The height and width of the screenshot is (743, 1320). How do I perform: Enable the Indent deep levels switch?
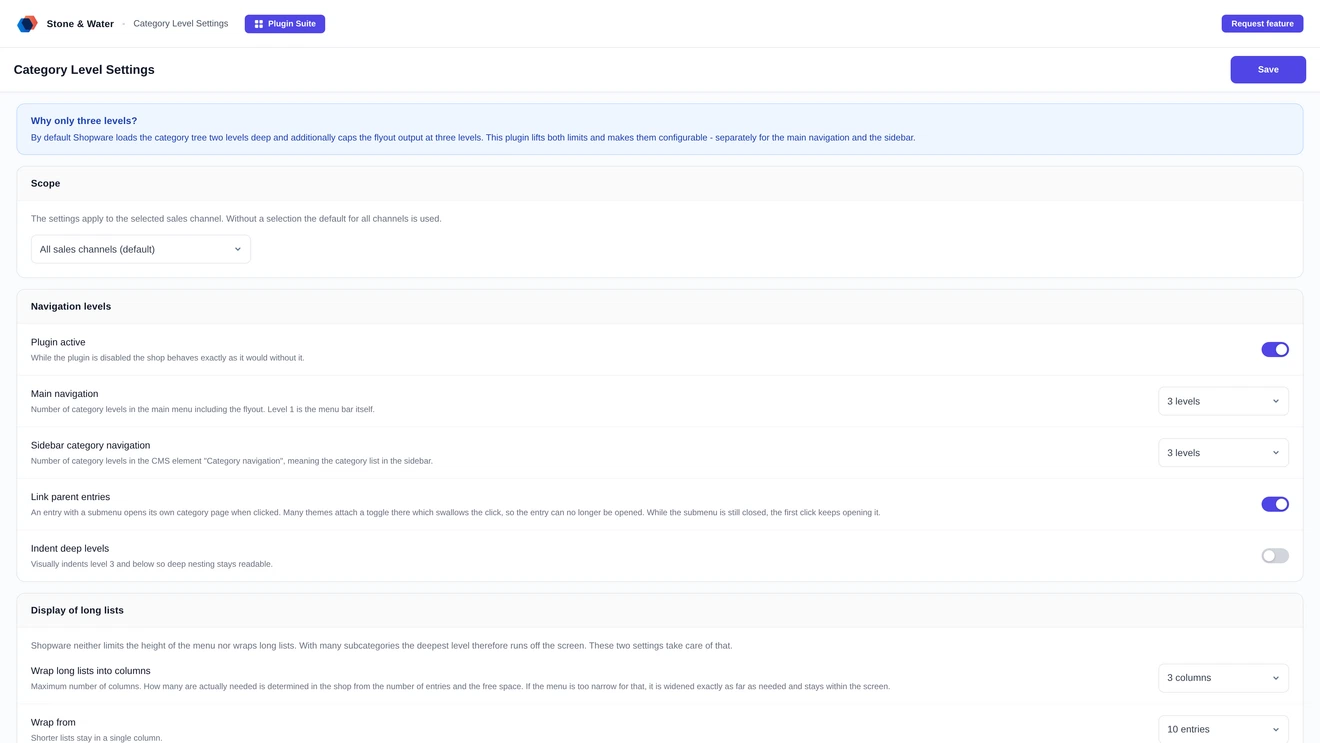[1275, 556]
